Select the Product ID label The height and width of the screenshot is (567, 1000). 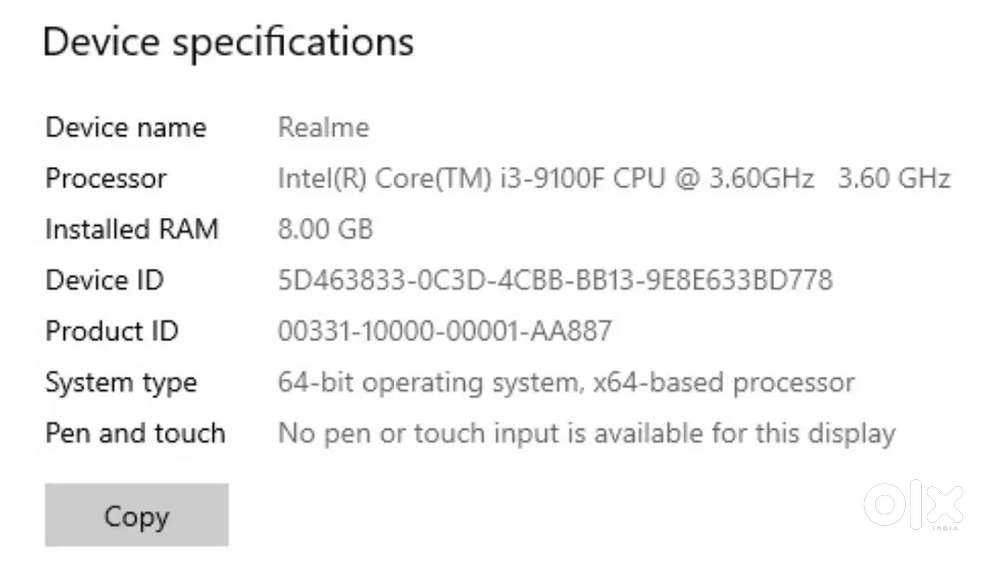(x=112, y=331)
